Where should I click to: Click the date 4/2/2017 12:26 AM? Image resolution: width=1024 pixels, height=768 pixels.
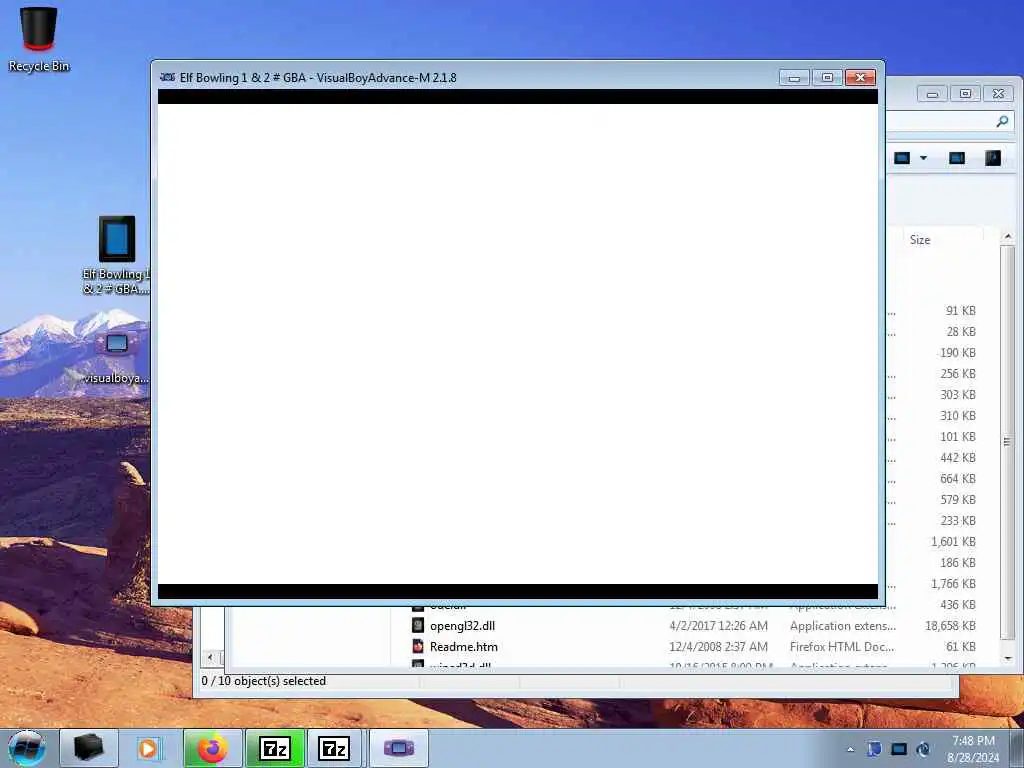718,626
